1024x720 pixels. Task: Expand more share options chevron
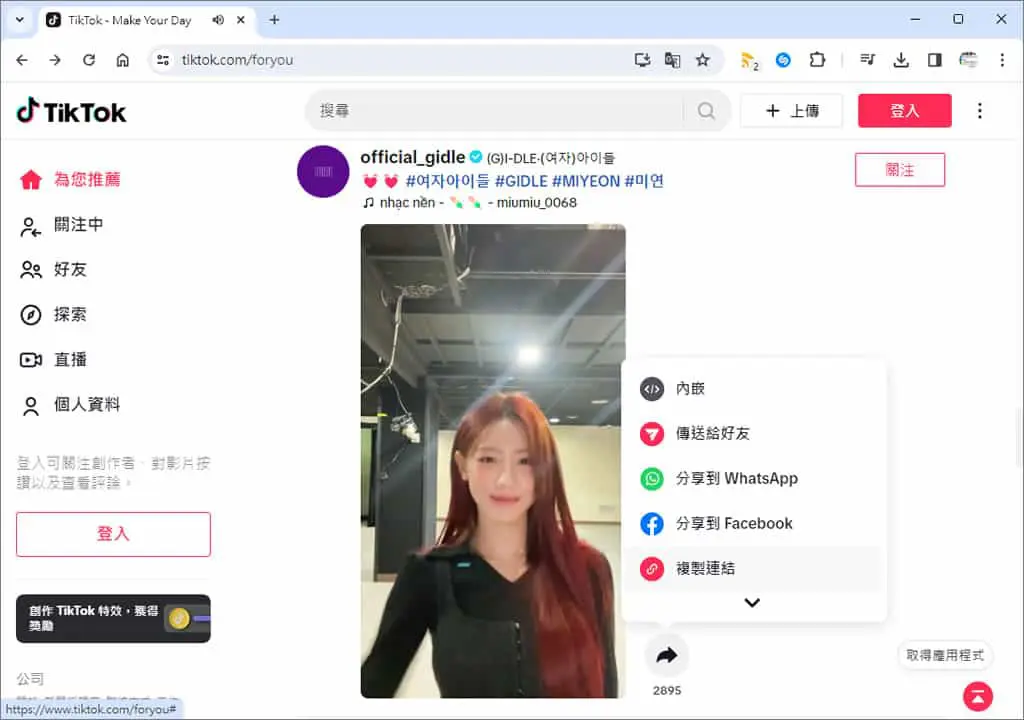(752, 602)
